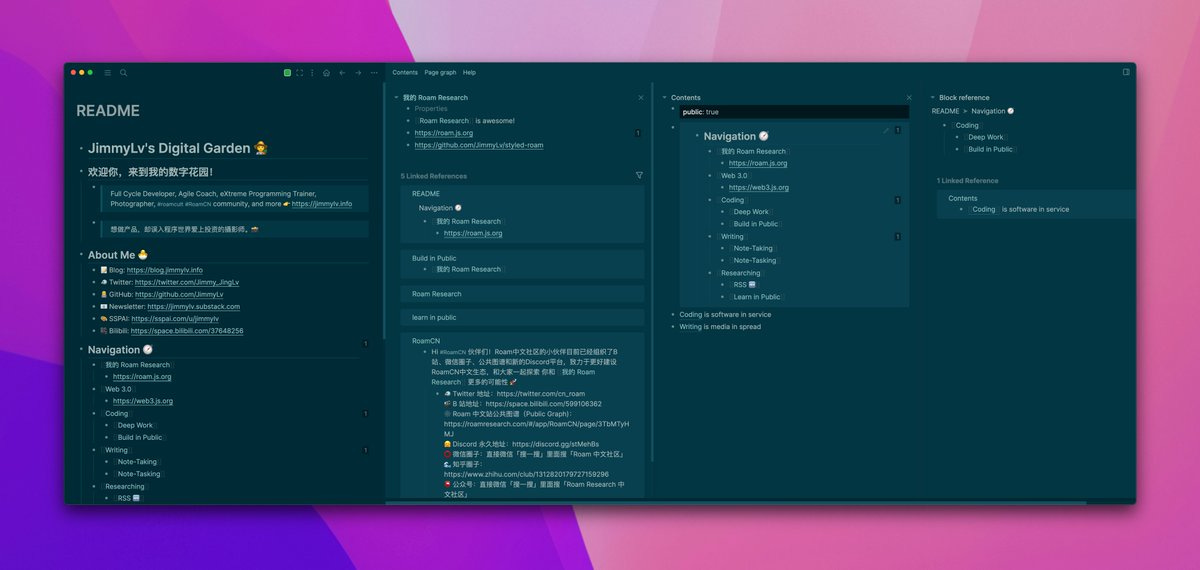Open search with the magnifier icon
Screen dimensions: 1200x570
[x=124, y=73]
